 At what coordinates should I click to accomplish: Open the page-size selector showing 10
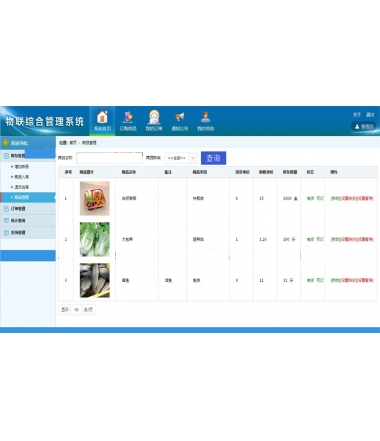pos(76,310)
